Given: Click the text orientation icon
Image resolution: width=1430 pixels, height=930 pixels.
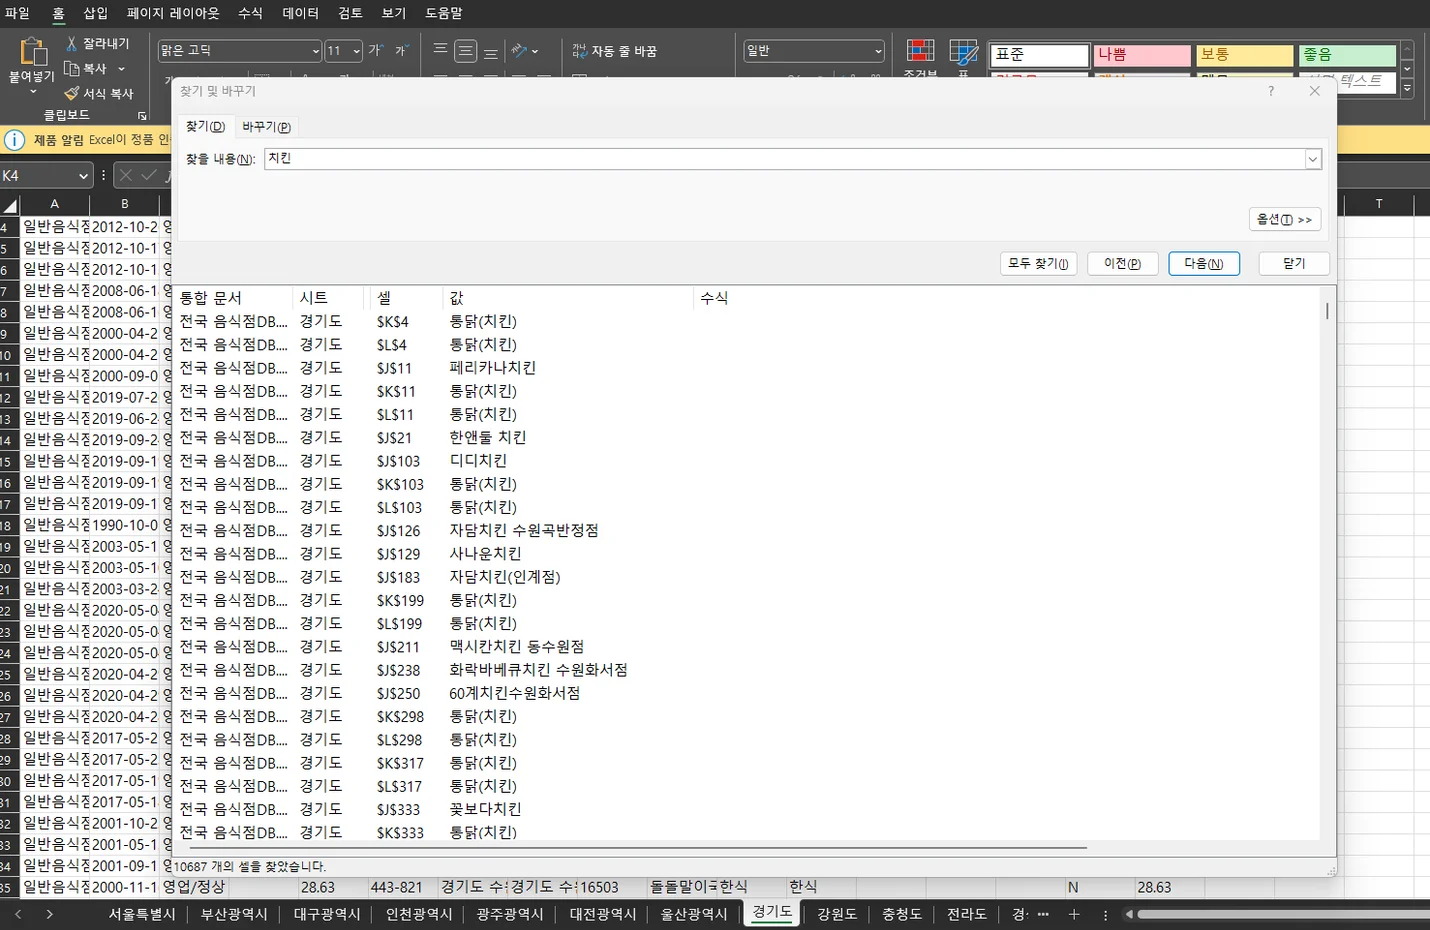Looking at the screenshot, I should [519, 50].
